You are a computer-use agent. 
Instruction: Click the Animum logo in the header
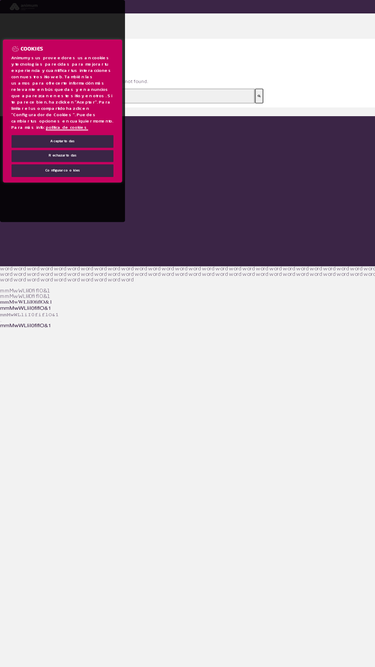click(x=24, y=6)
